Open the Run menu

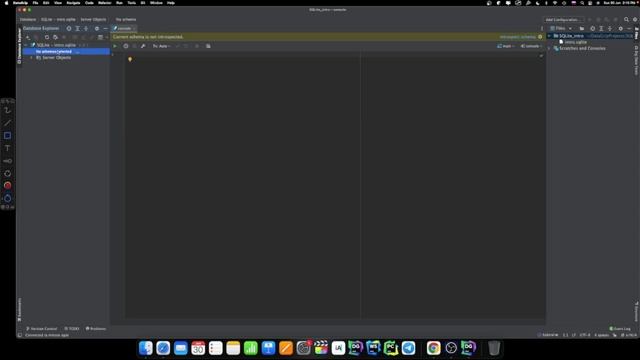[x=119, y=3]
